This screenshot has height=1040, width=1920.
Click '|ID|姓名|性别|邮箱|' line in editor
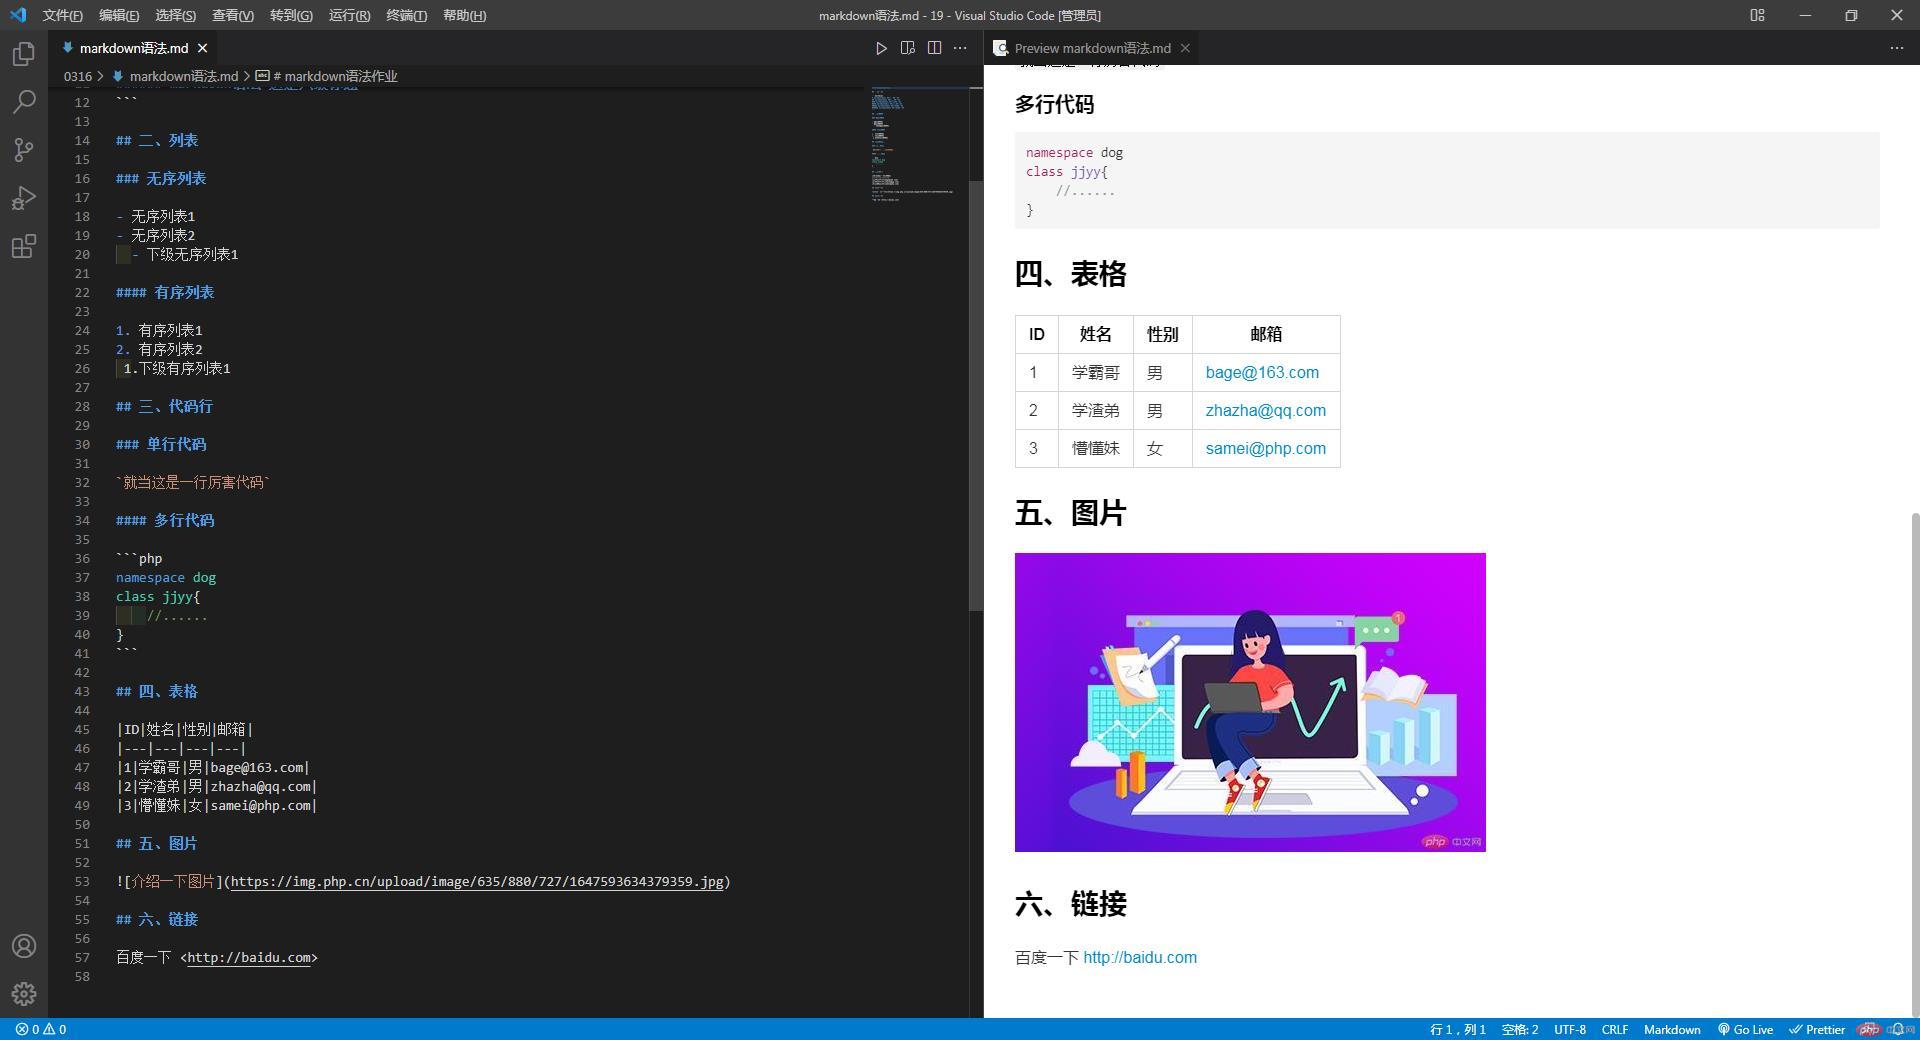(185, 729)
